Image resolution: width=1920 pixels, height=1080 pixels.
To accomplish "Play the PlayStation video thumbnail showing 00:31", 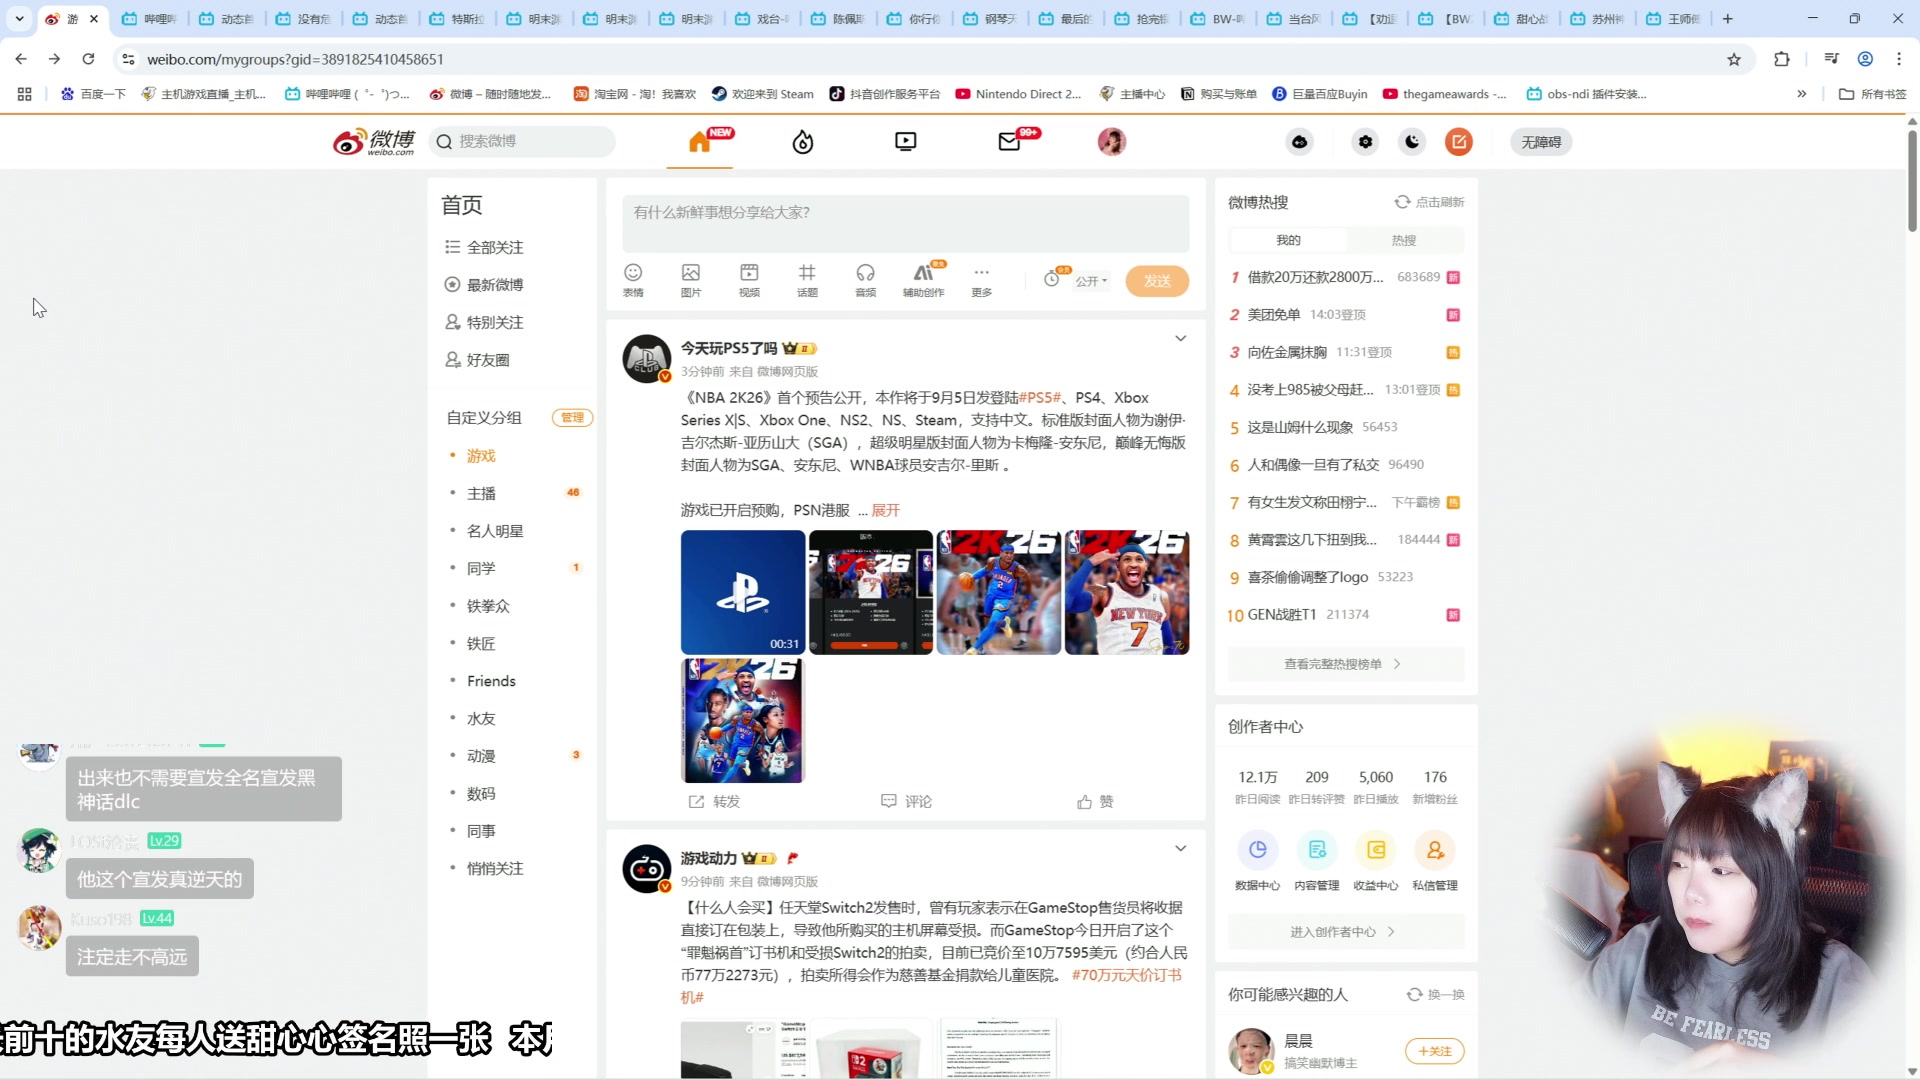I will click(x=742, y=592).
